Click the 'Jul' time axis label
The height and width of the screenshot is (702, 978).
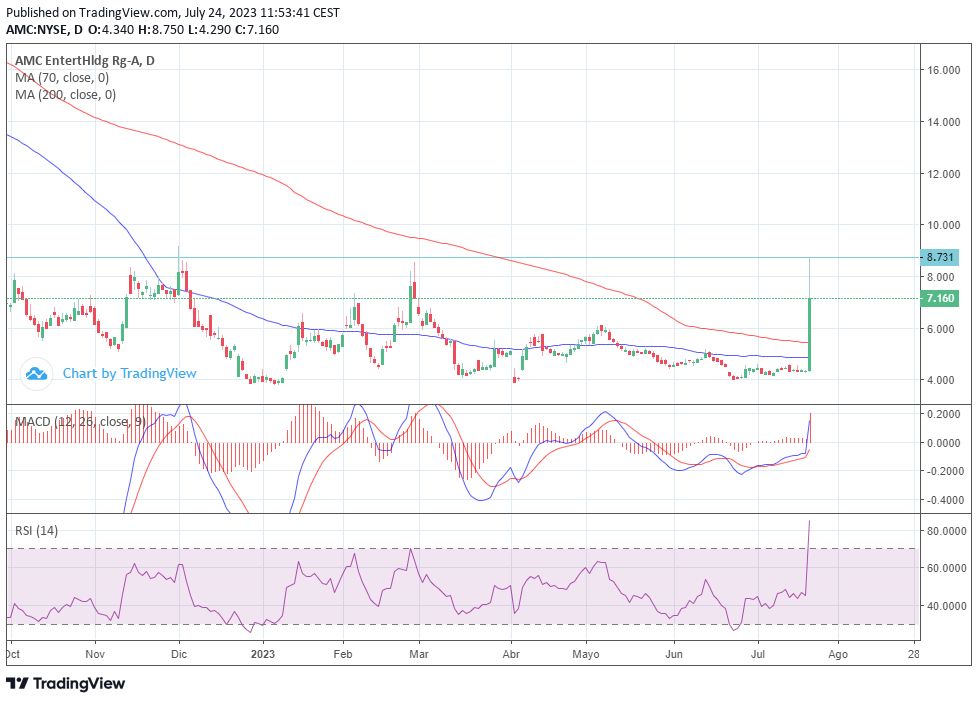tap(758, 654)
